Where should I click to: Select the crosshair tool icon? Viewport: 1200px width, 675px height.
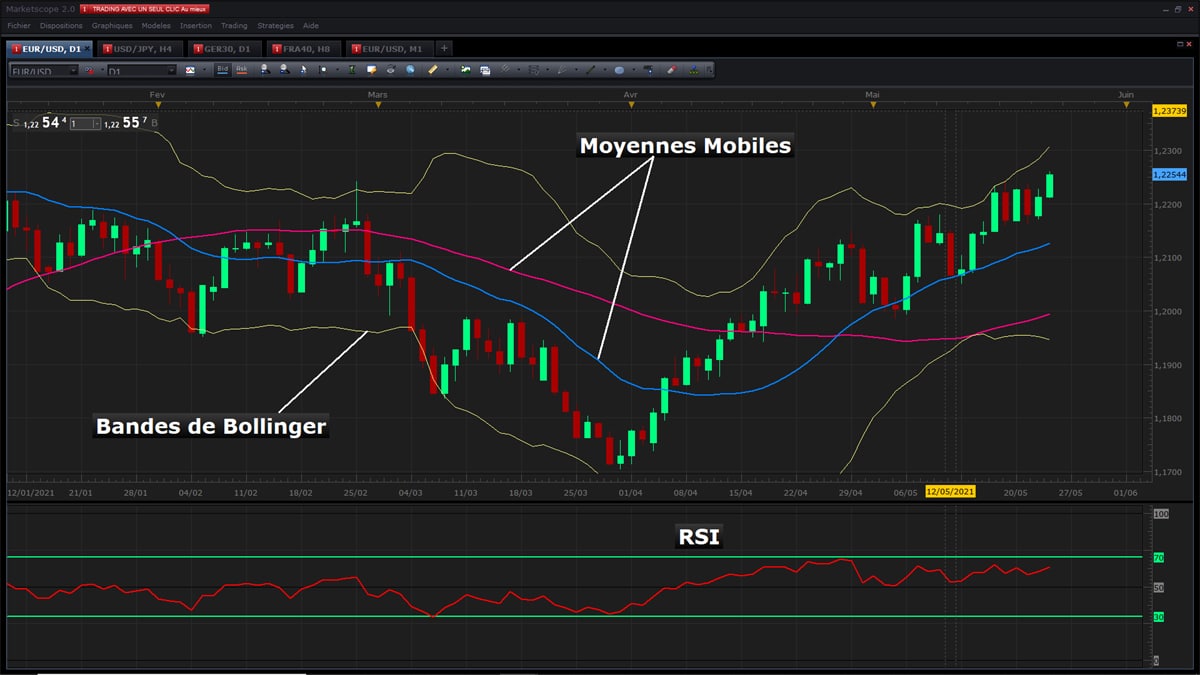(322, 70)
